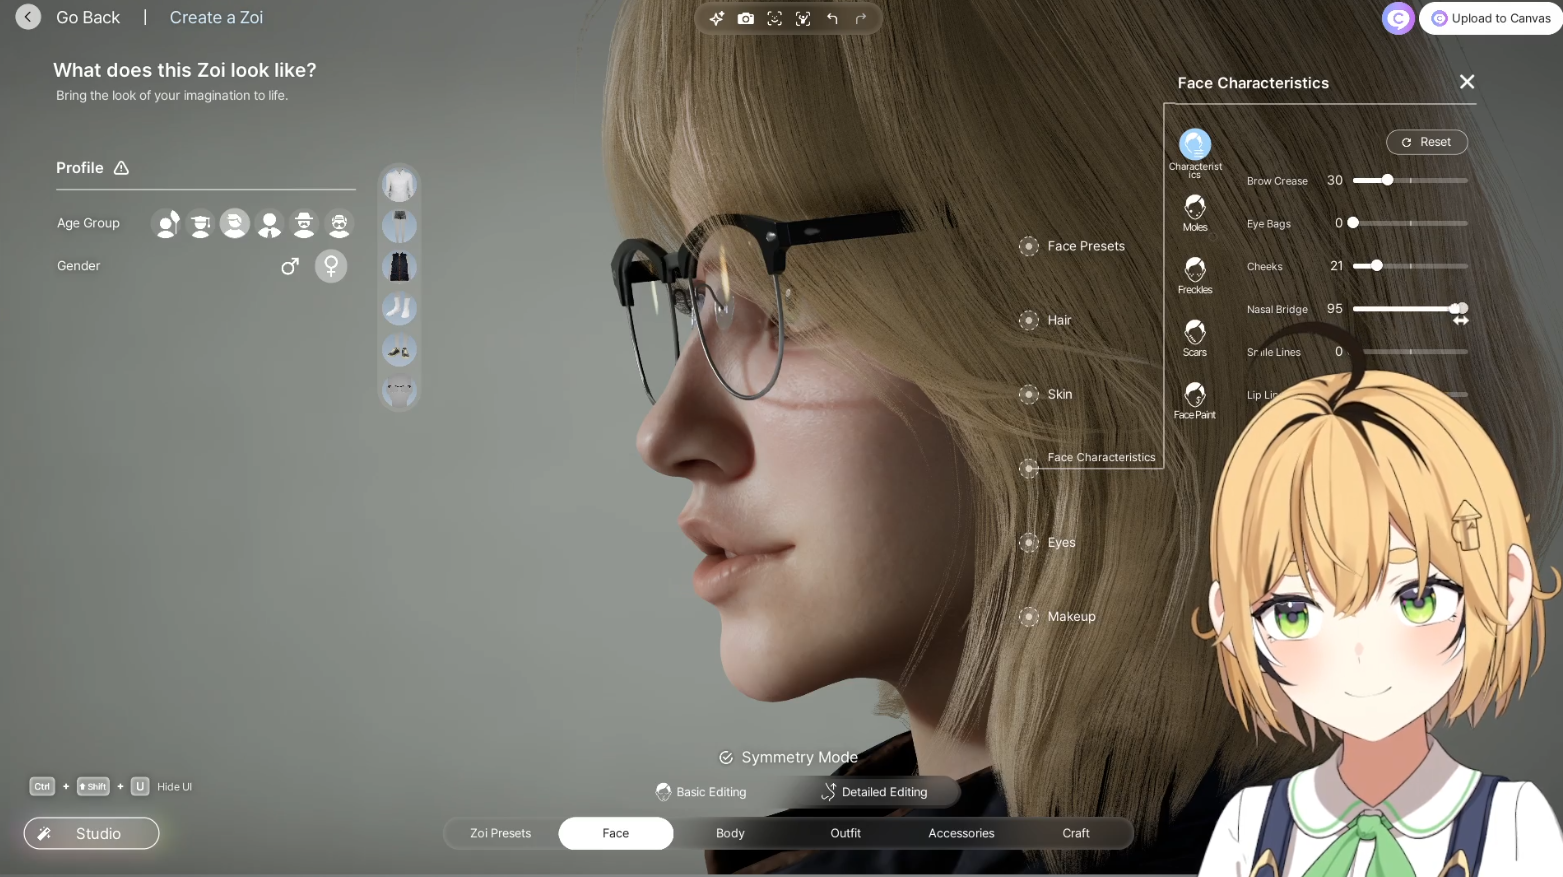Adjust the Nasal Bridge slider

(x=1410, y=309)
